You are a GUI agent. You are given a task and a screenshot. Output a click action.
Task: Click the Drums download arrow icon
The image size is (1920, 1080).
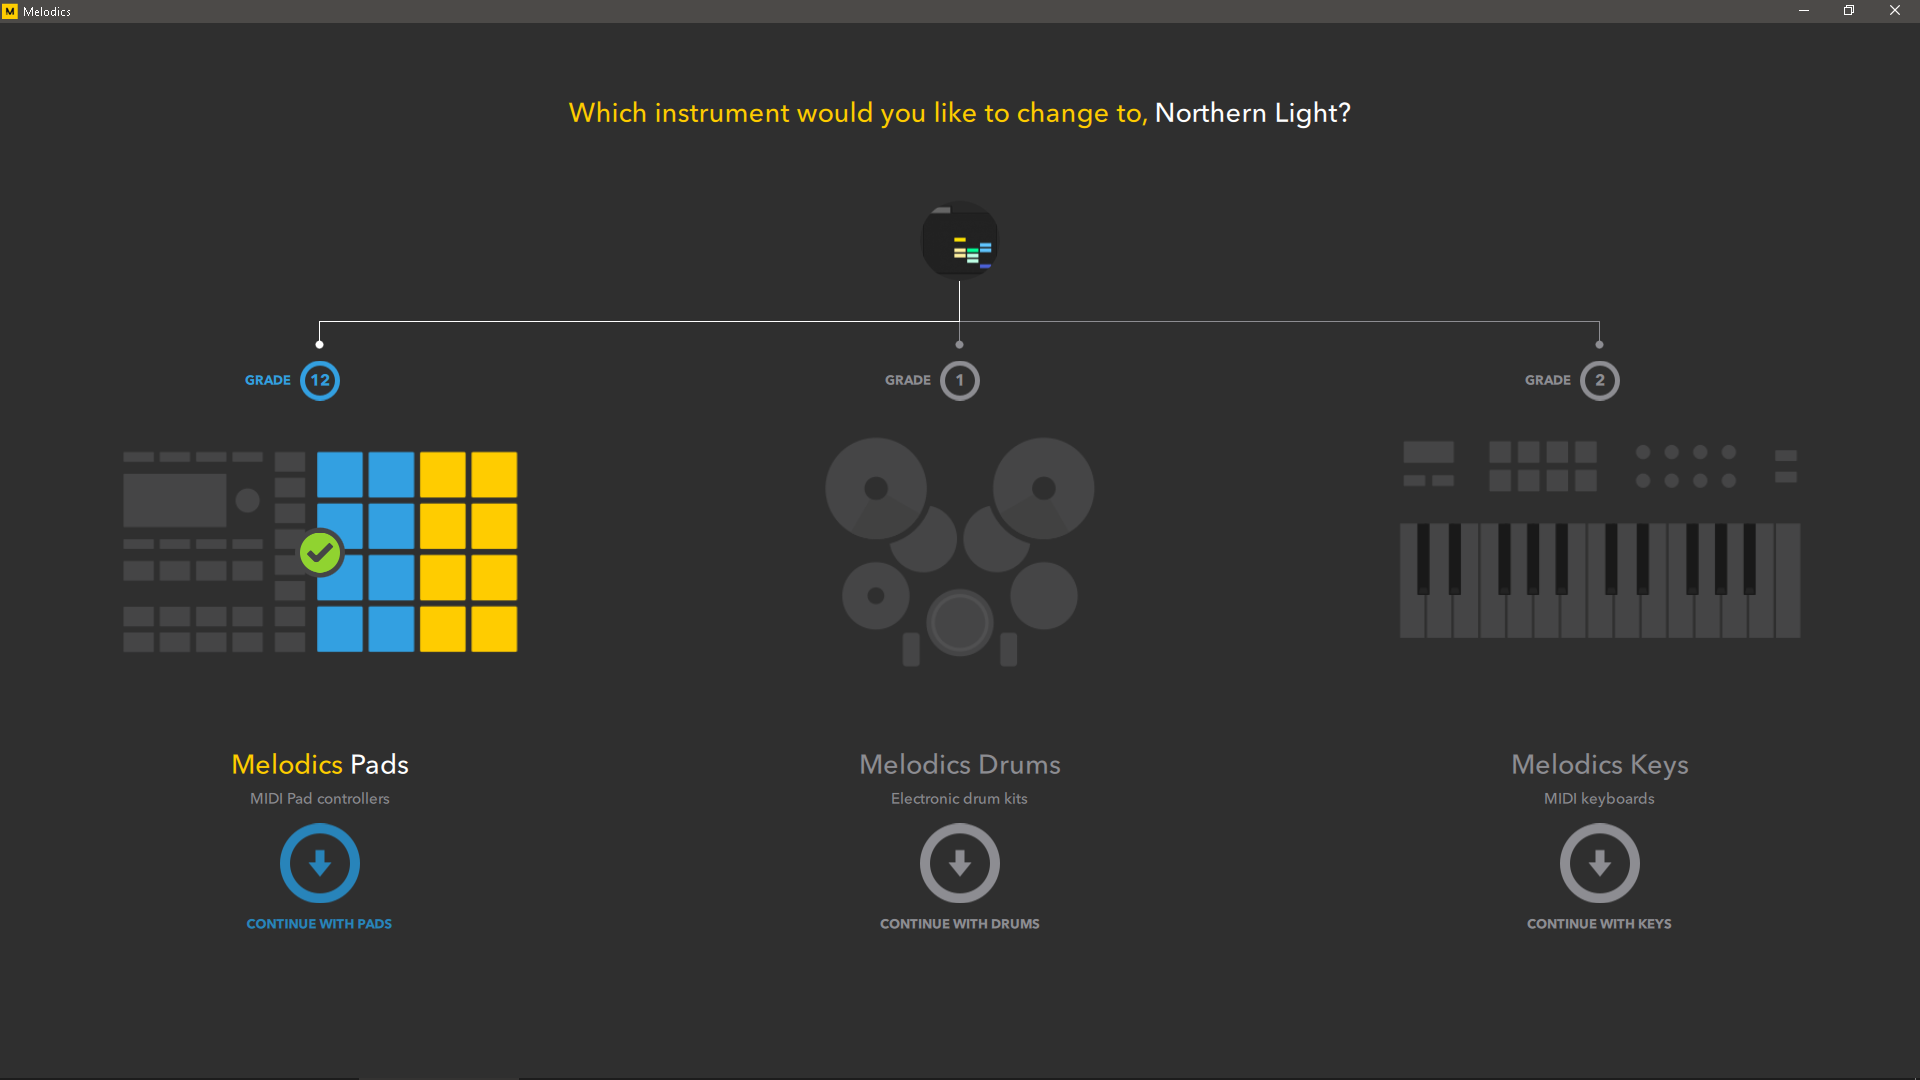(x=960, y=863)
